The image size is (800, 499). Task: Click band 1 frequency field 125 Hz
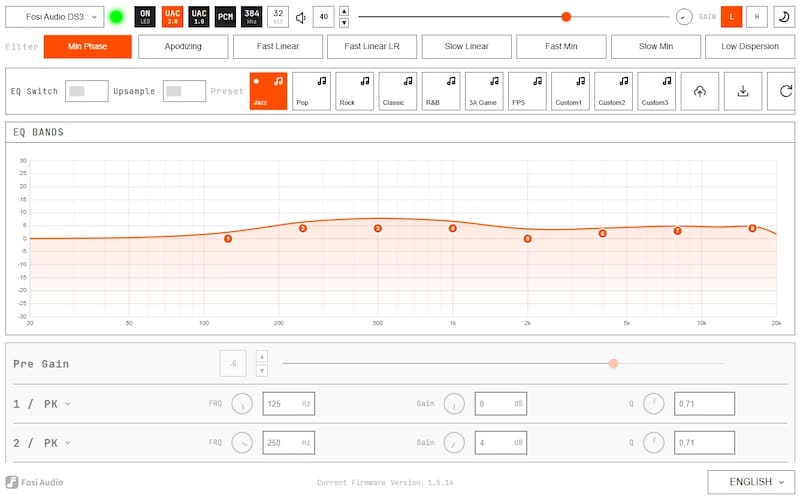click(289, 404)
